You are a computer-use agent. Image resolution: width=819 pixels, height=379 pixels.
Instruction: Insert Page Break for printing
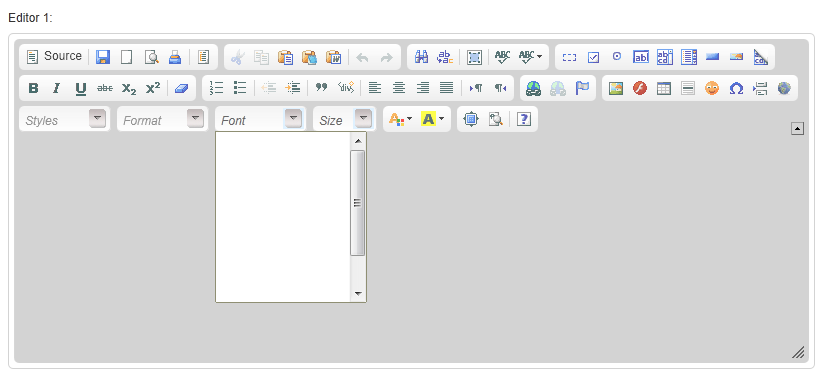[x=760, y=88]
